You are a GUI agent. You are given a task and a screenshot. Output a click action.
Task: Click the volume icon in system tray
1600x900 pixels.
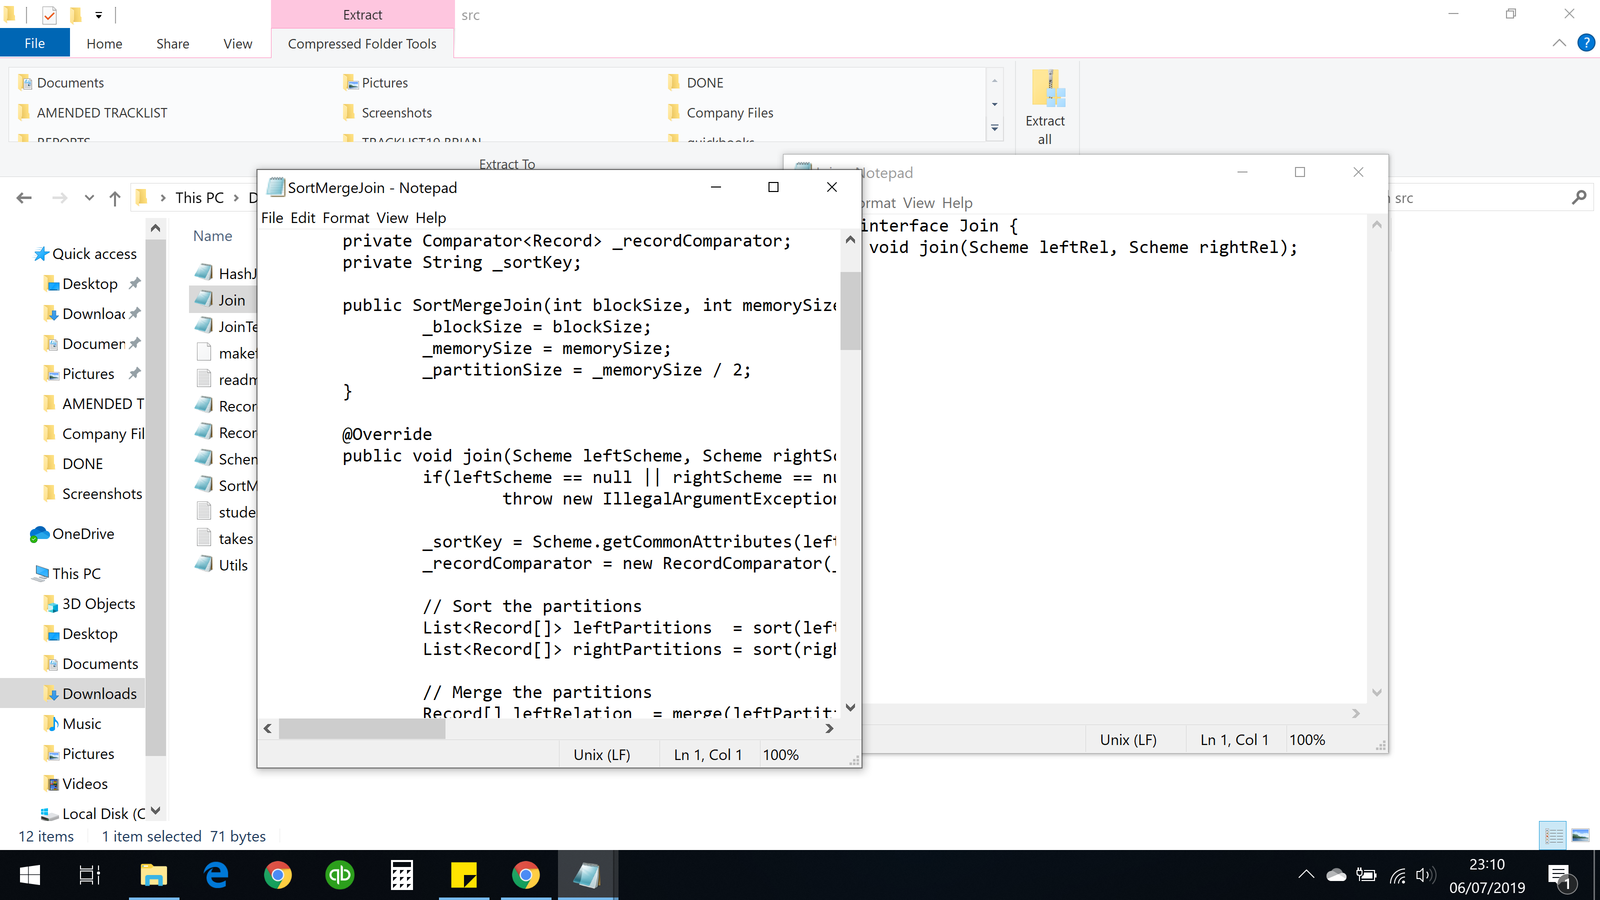tap(1425, 876)
